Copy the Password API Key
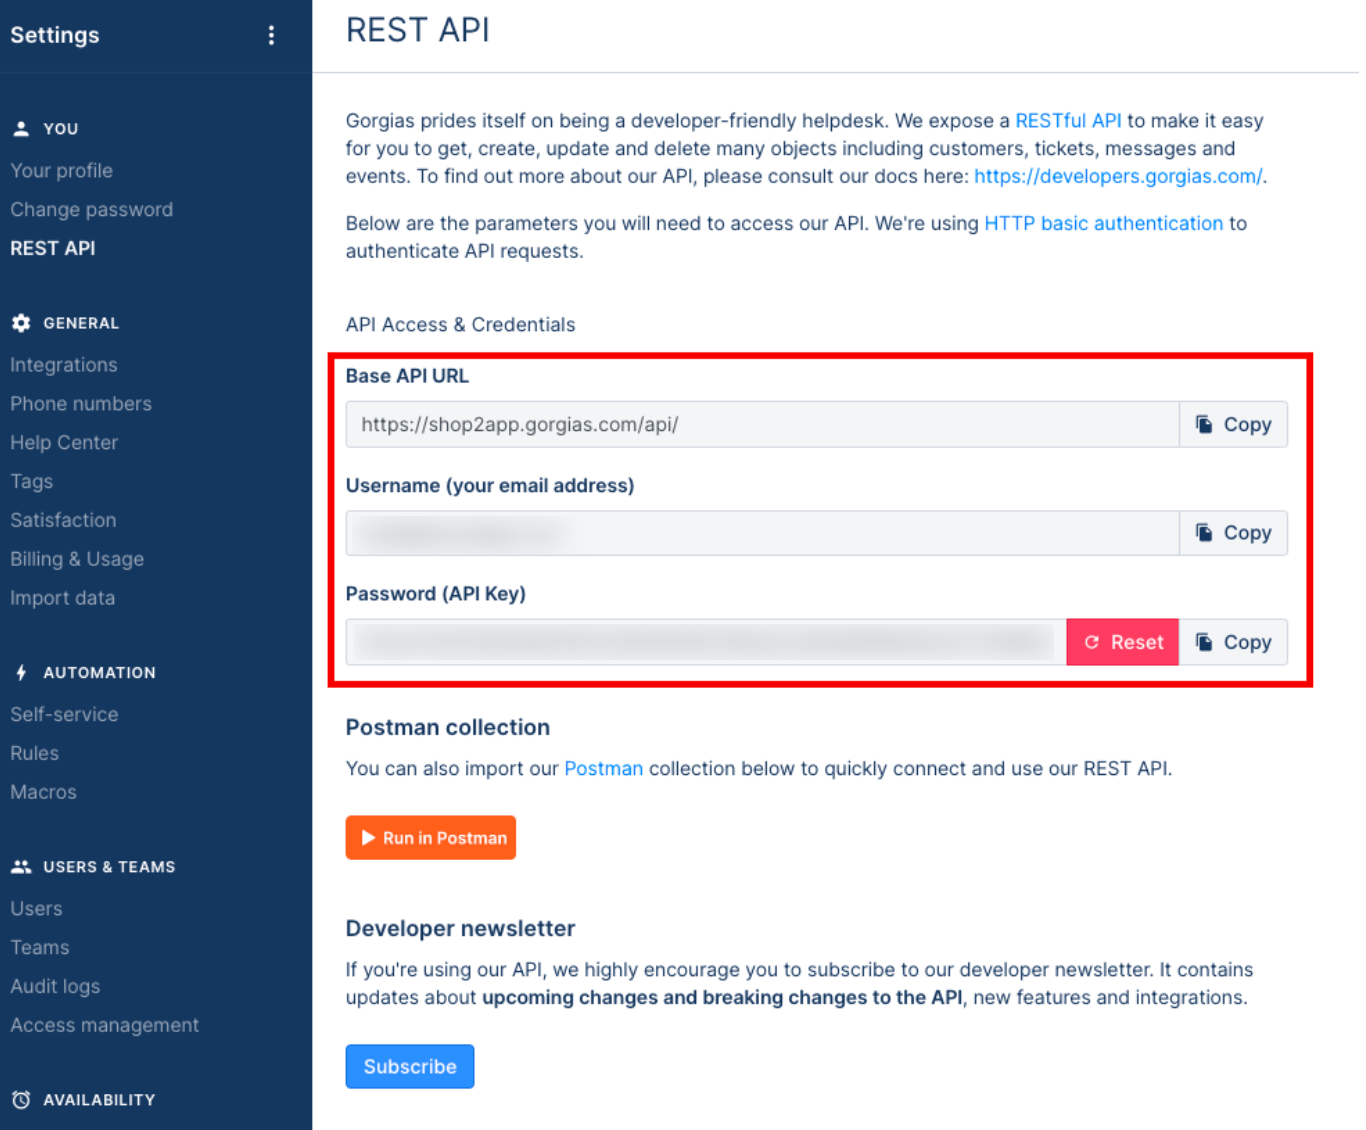The image size is (1366, 1130). pos(1233,642)
